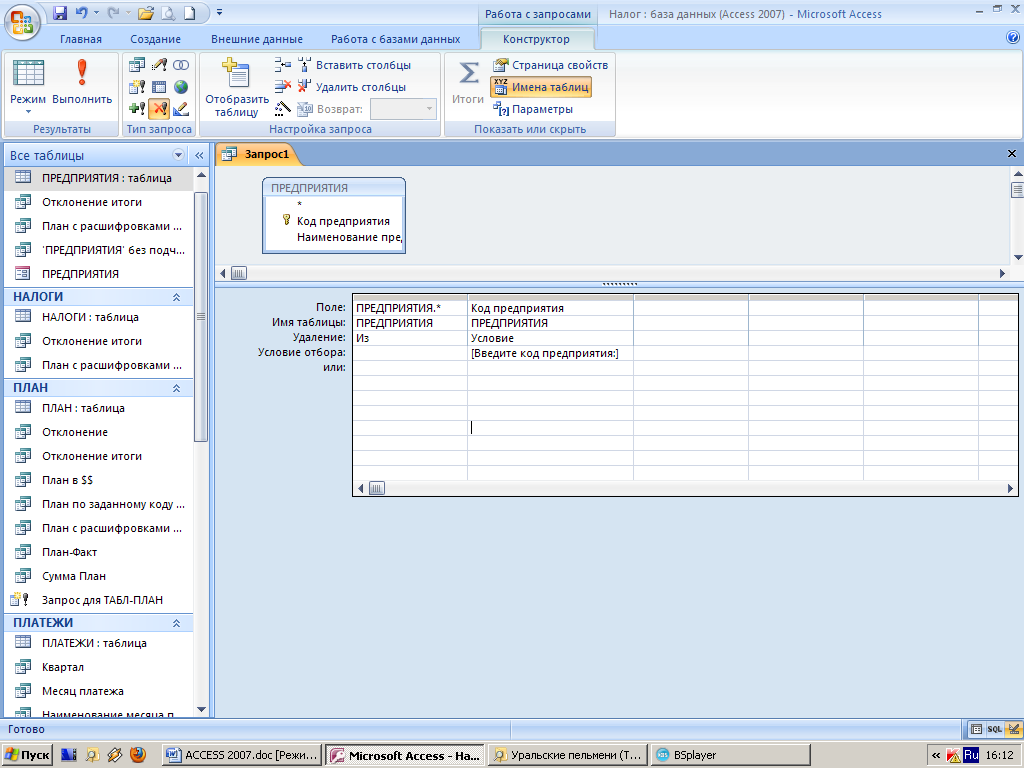Open the expression Builder wand icon

click(283, 108)
